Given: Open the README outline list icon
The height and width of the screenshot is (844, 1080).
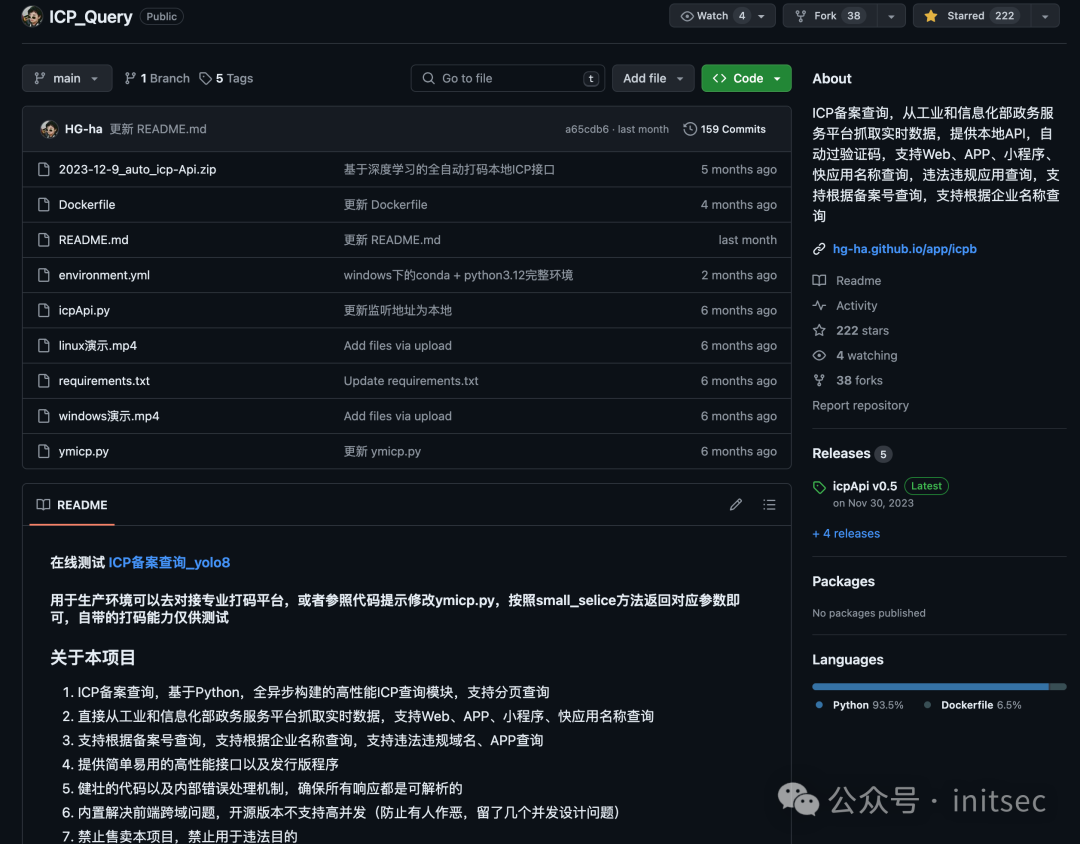Looking at the screenshot, I should coord(769,504).
